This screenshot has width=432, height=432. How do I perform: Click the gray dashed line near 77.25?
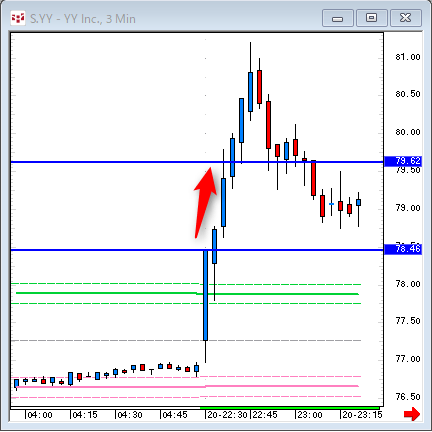click(x=186, y=340)
